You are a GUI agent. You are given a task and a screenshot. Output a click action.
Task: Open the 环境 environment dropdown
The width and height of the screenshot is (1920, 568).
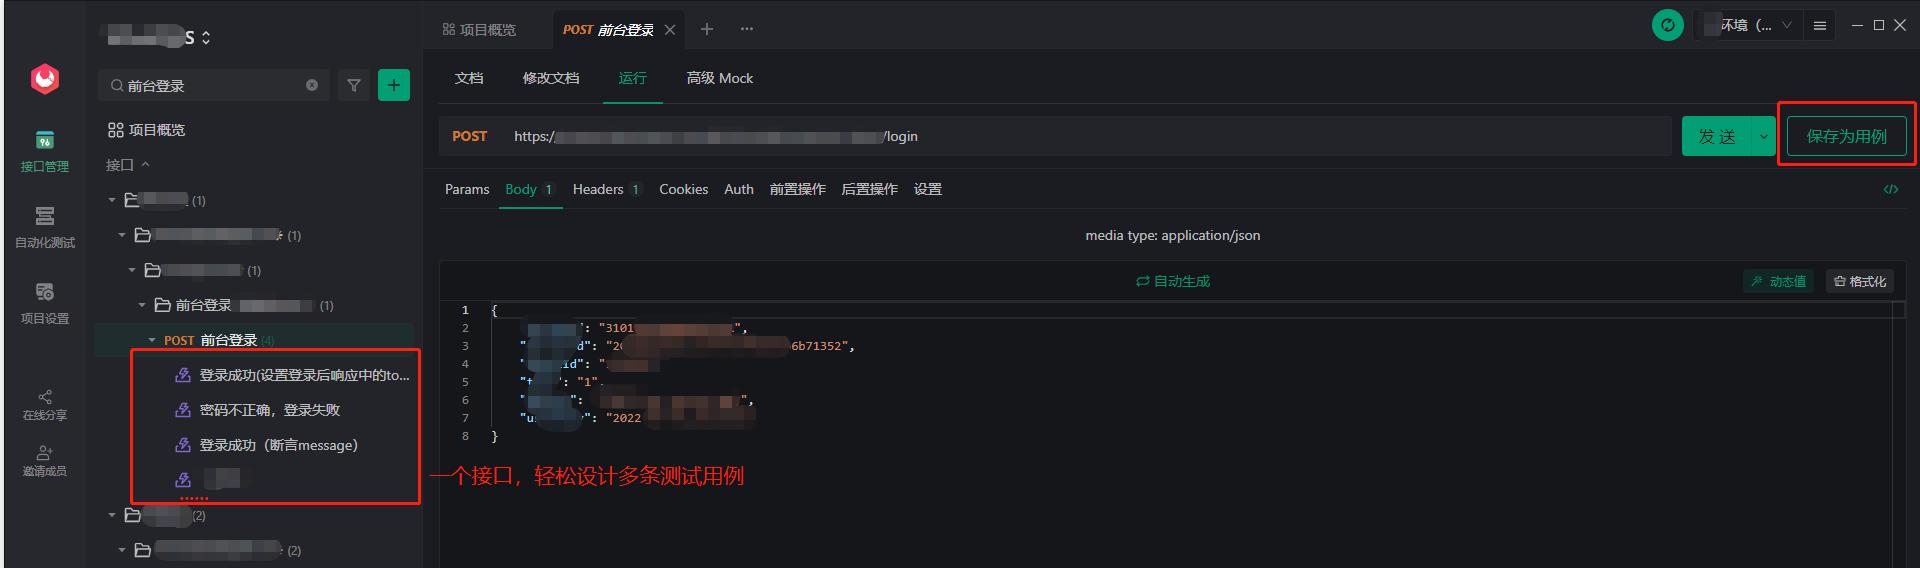click(x=1749, y=25)
